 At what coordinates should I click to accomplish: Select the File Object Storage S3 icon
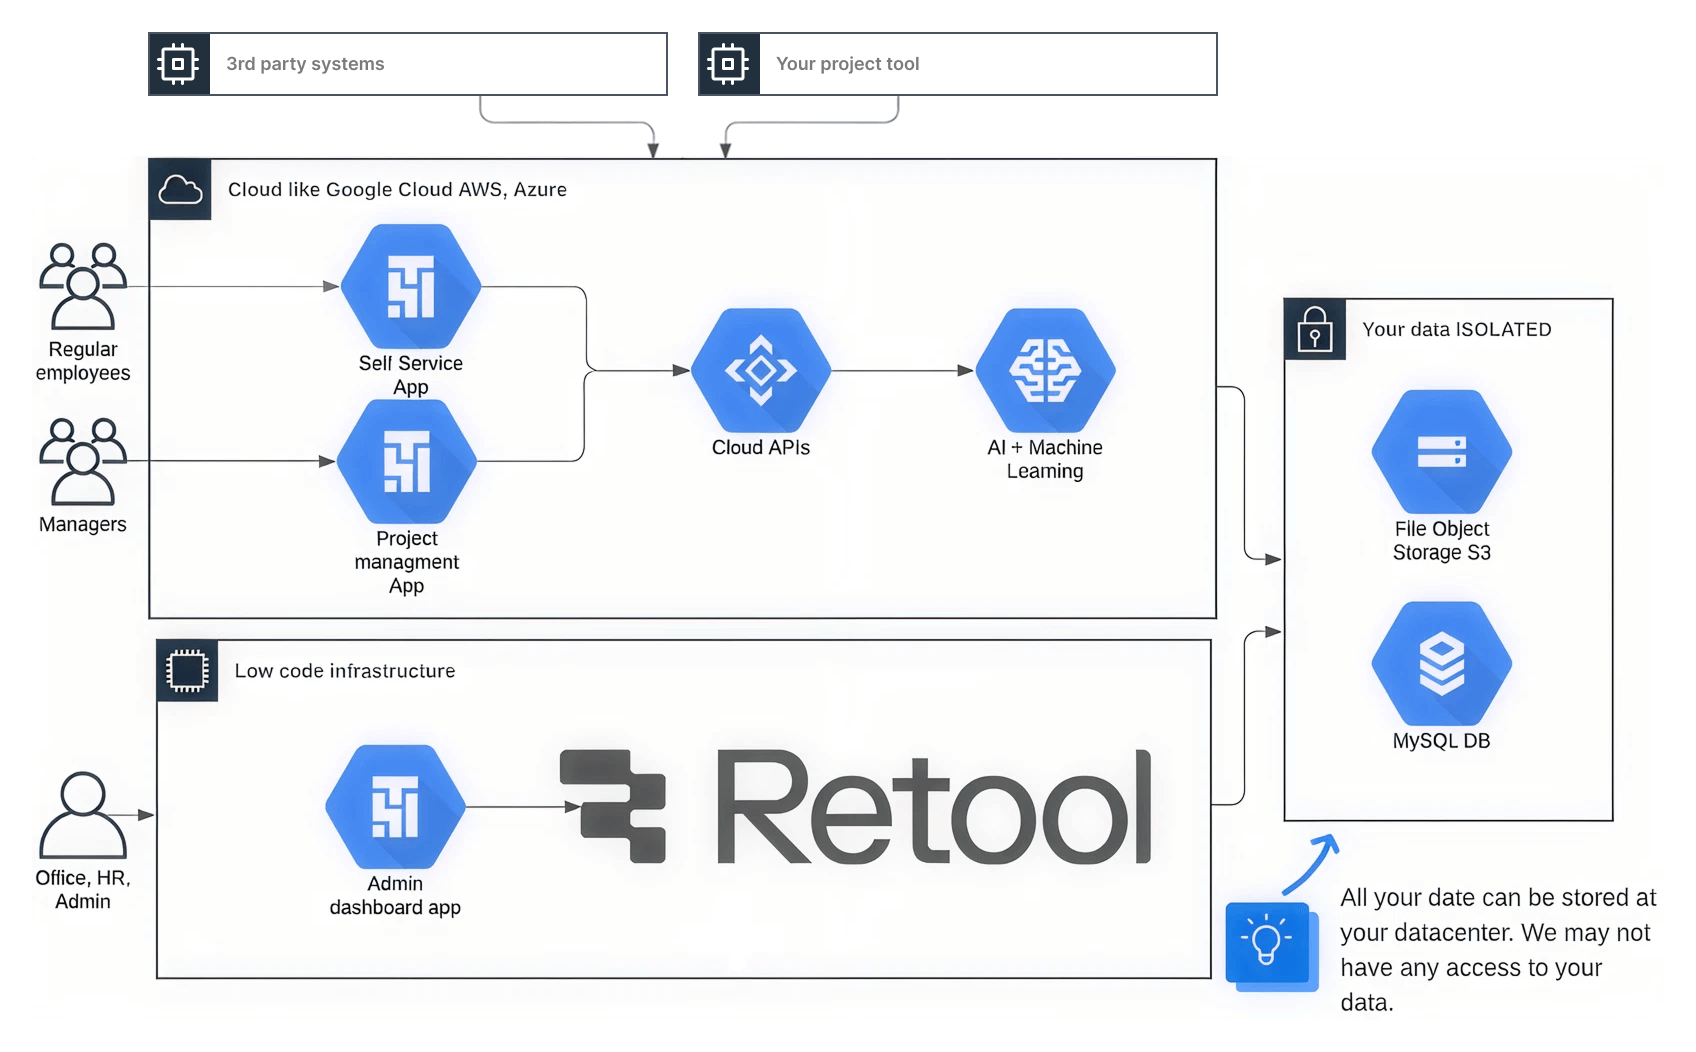point(1442,452)
